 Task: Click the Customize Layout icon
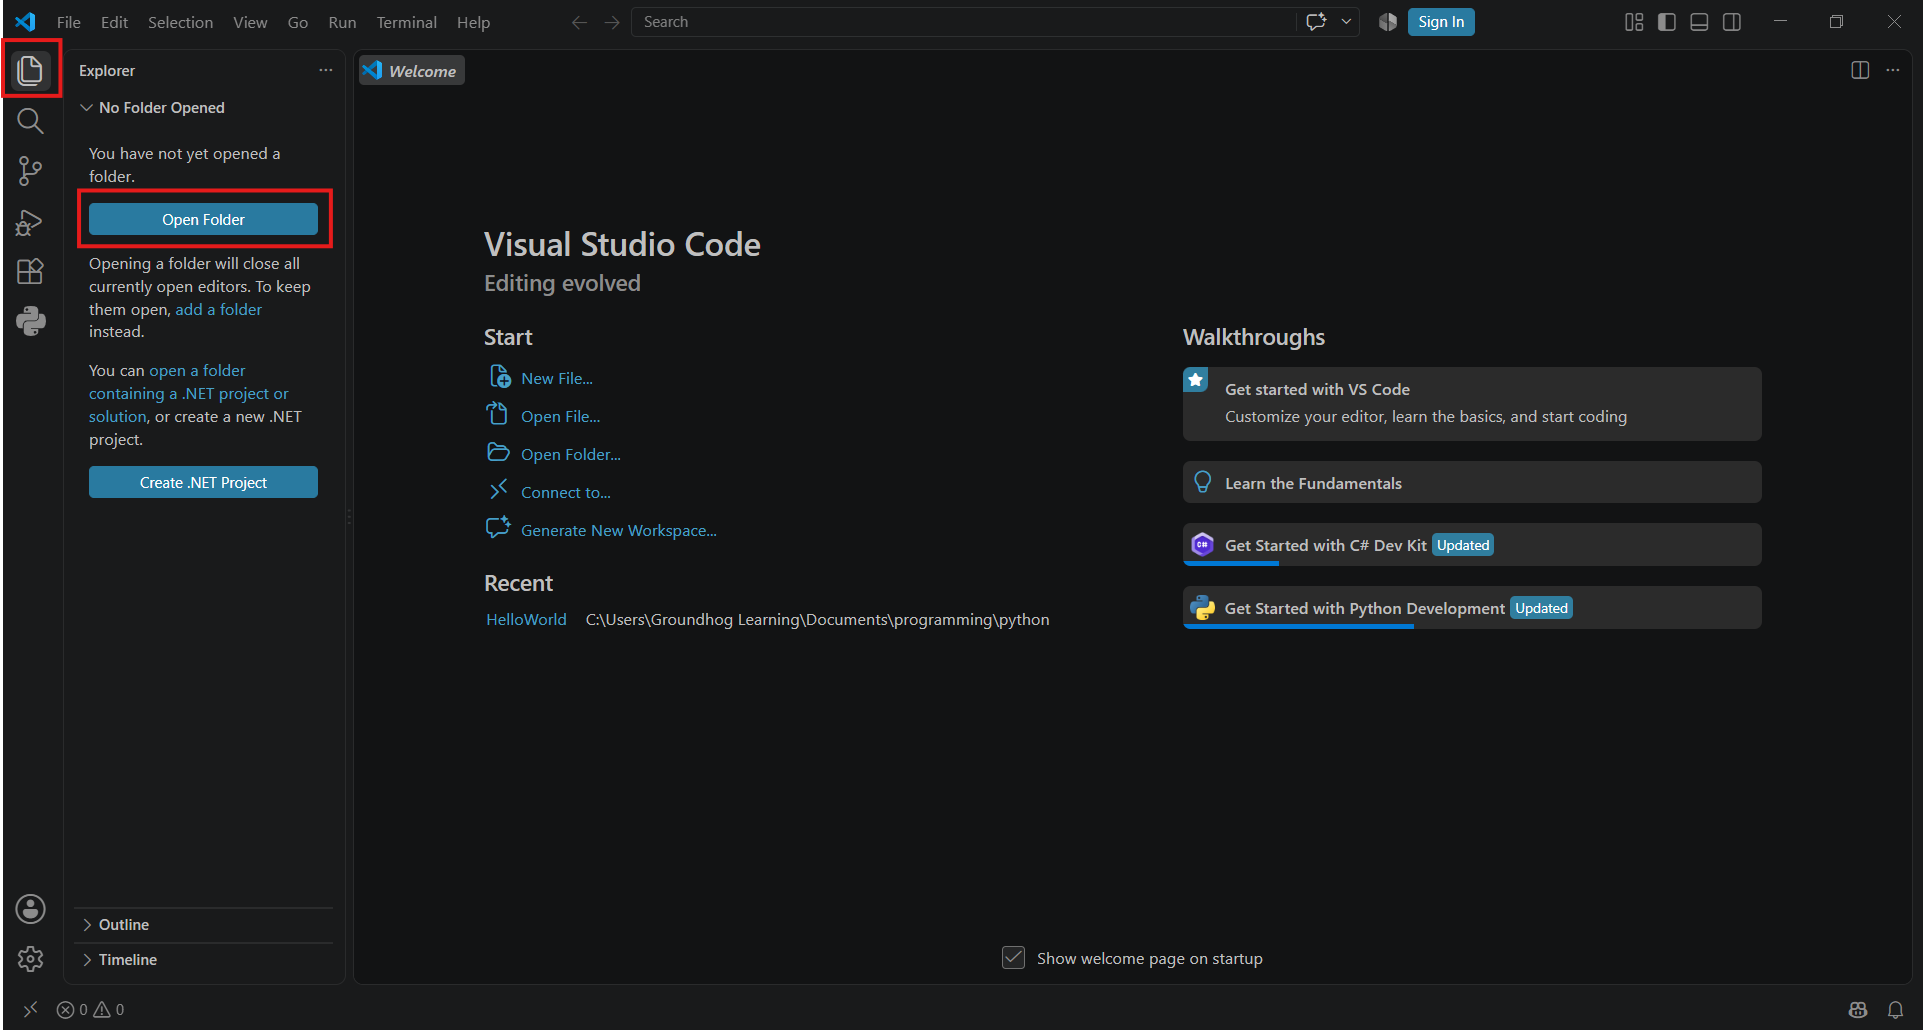pyautogui.click(x=1634, y=22)
